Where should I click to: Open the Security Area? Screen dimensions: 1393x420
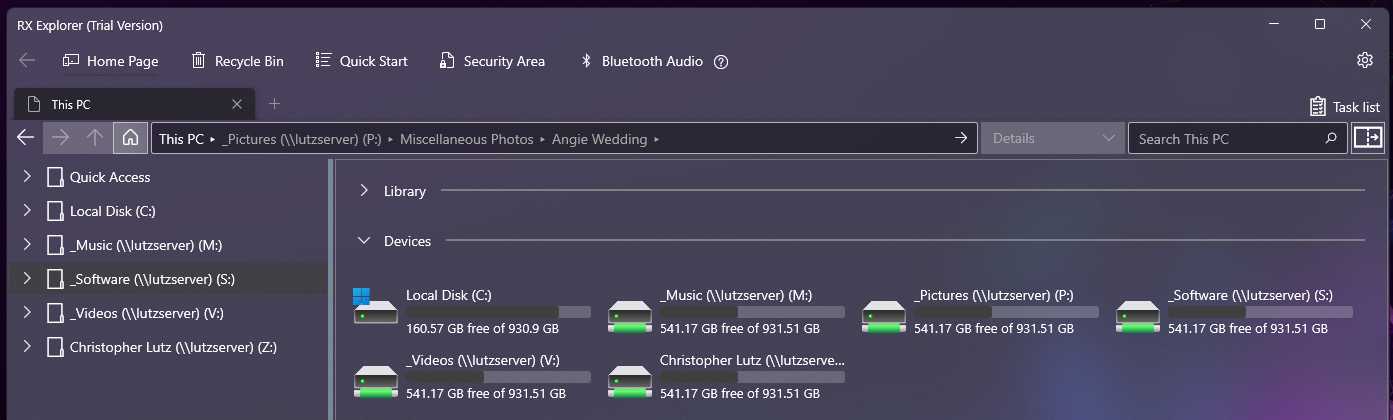tap(493, 61)
